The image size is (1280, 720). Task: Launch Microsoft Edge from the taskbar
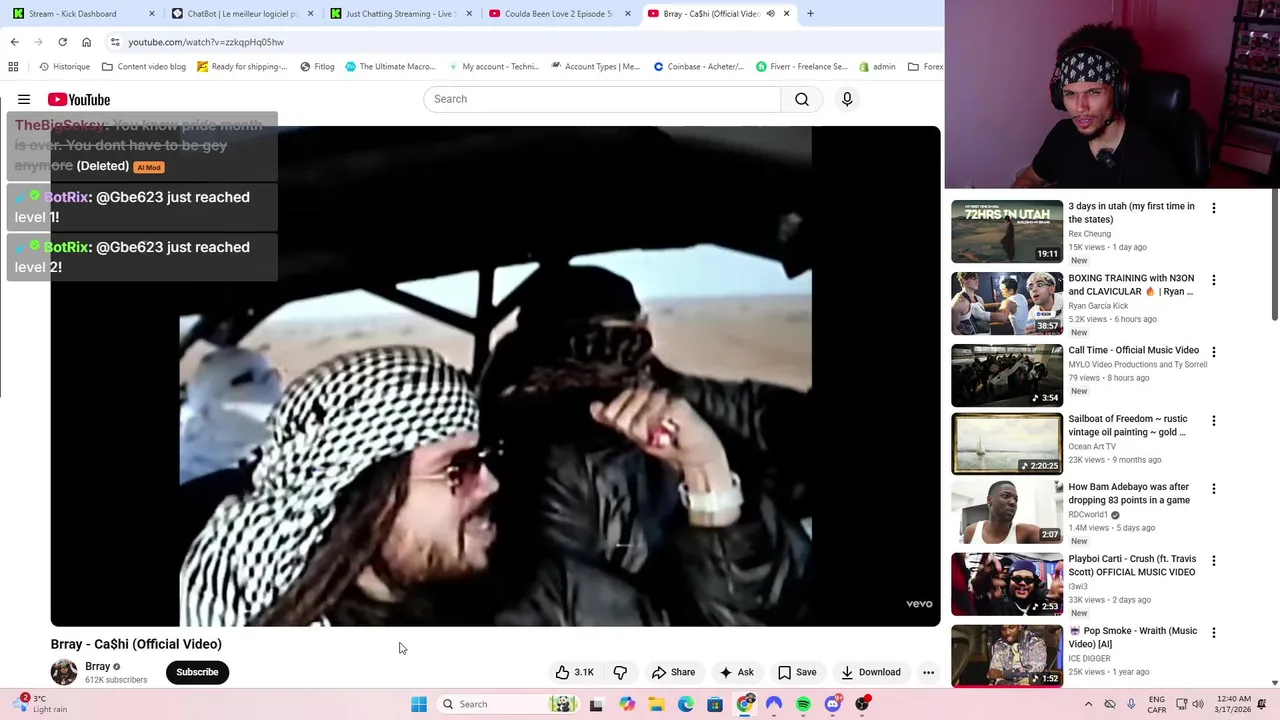tap(685, 704)
